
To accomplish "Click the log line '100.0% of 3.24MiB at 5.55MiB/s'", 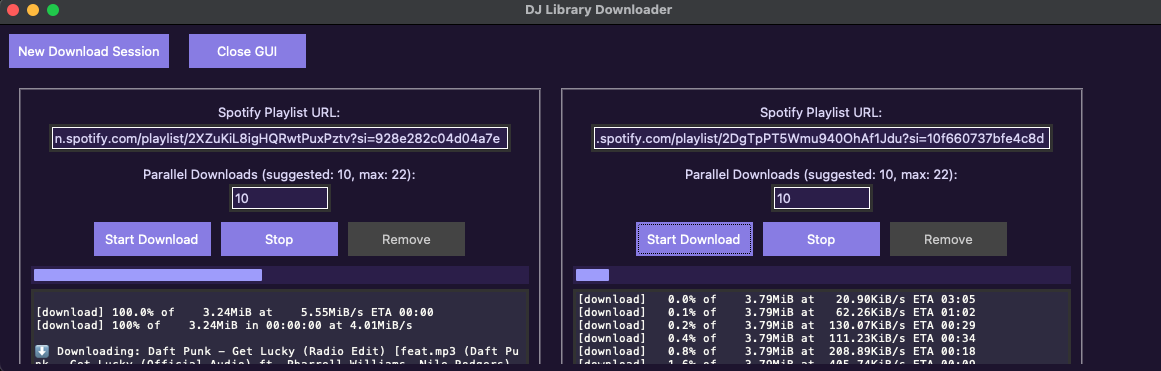I will [234, 312].
